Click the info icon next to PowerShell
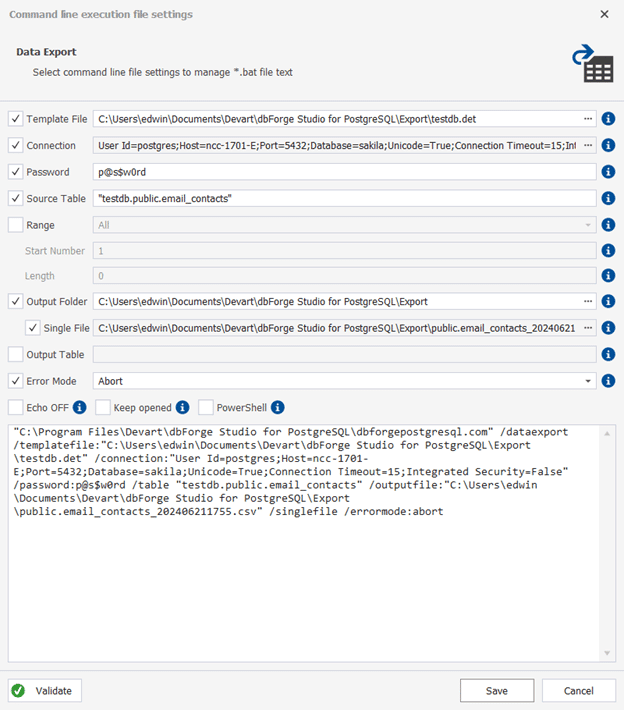The height and width of the screenshot is (710, 624). pos(277,407)
